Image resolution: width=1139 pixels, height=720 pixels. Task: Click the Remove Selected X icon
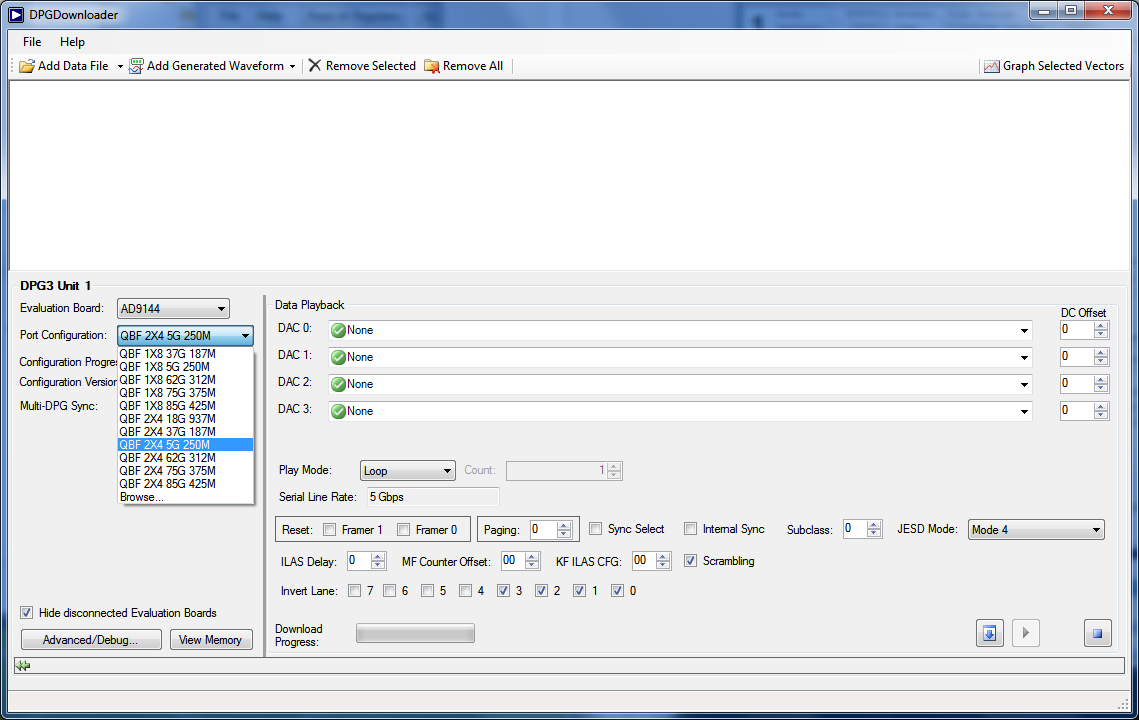pyautogui.click(x=315, y=66)
